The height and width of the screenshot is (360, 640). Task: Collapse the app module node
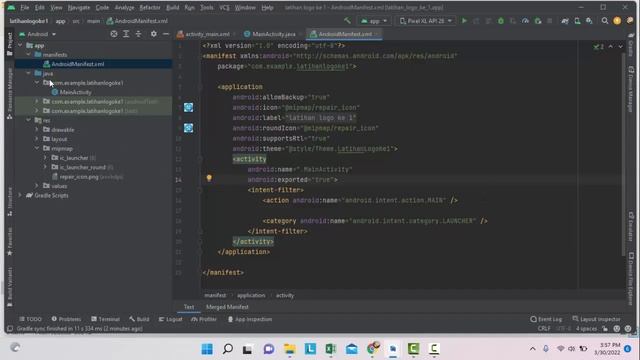(x=20, y=45)
